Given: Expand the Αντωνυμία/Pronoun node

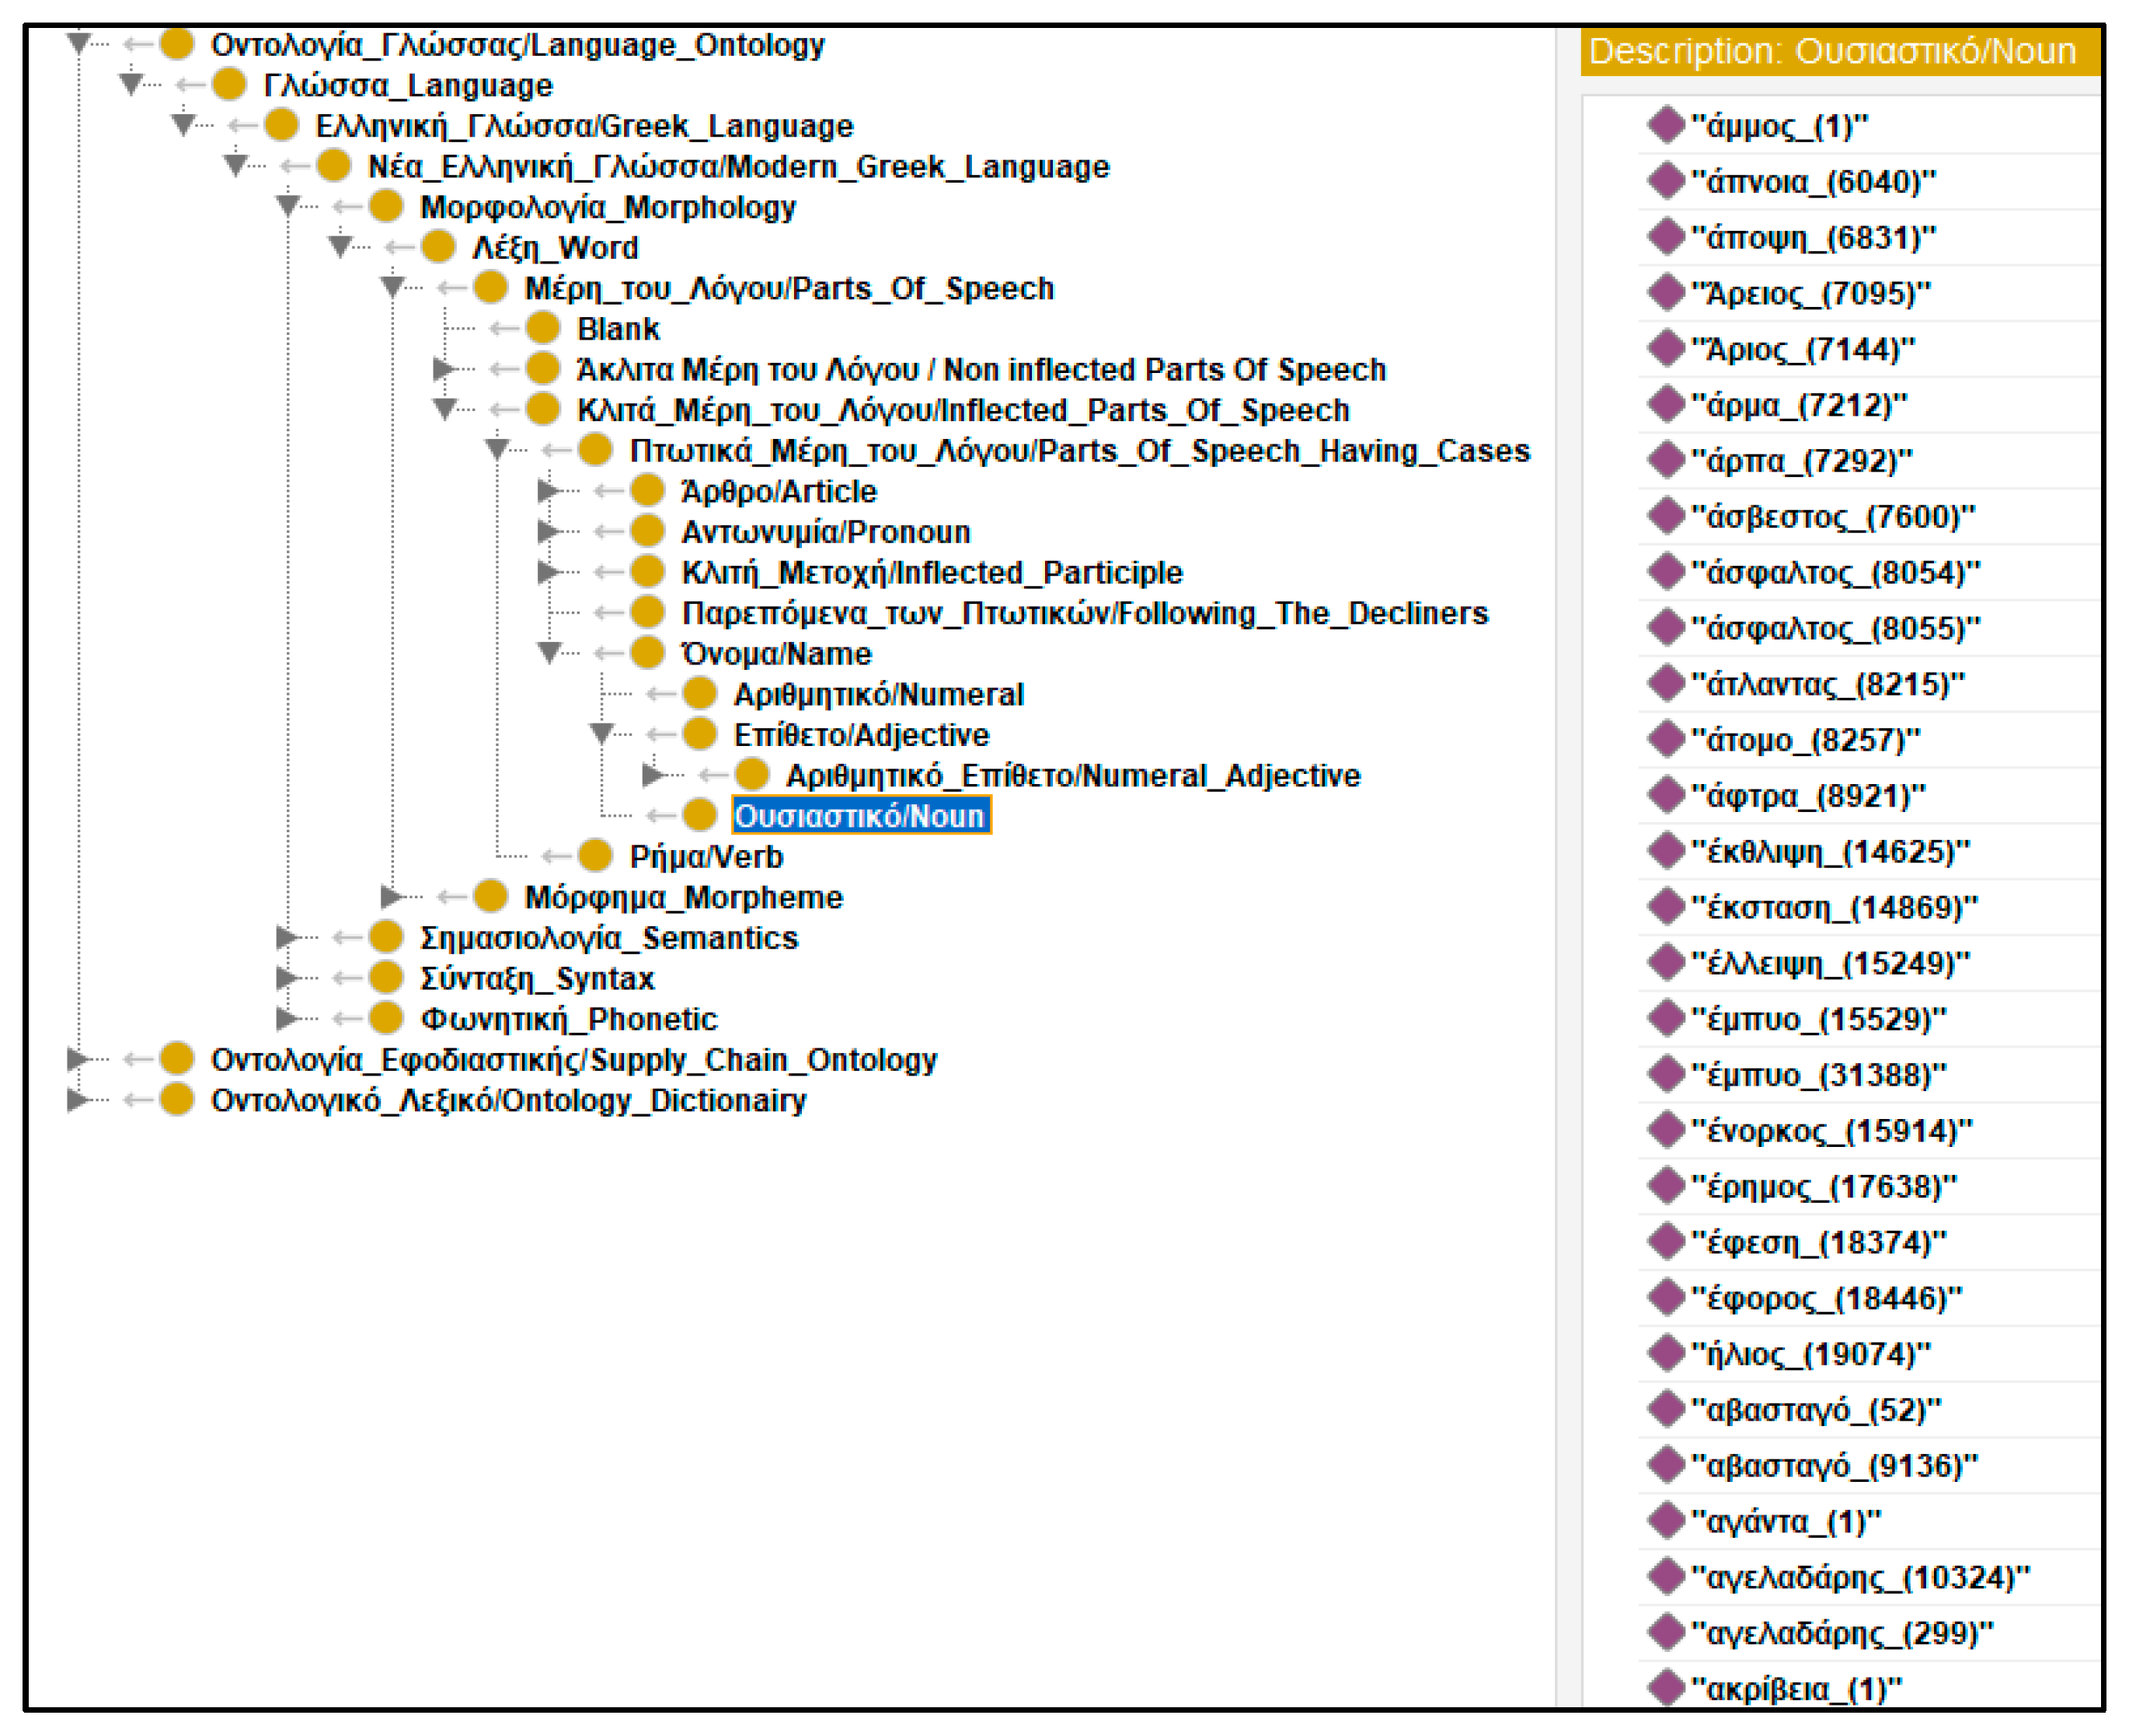Looking at the screenshot, I should tap(547, 531).
